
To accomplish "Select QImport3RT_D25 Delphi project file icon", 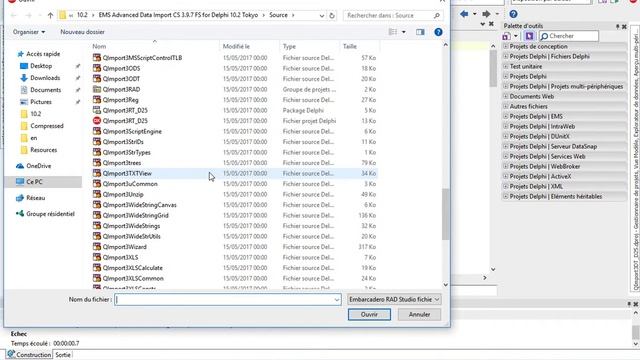I will (x=97, y=120).
